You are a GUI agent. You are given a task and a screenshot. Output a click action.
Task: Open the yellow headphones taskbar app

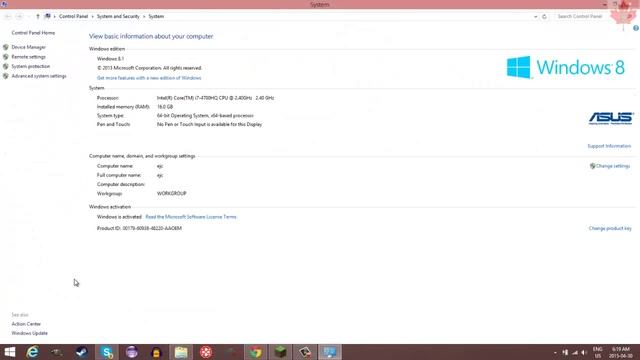tap(156, 352)
